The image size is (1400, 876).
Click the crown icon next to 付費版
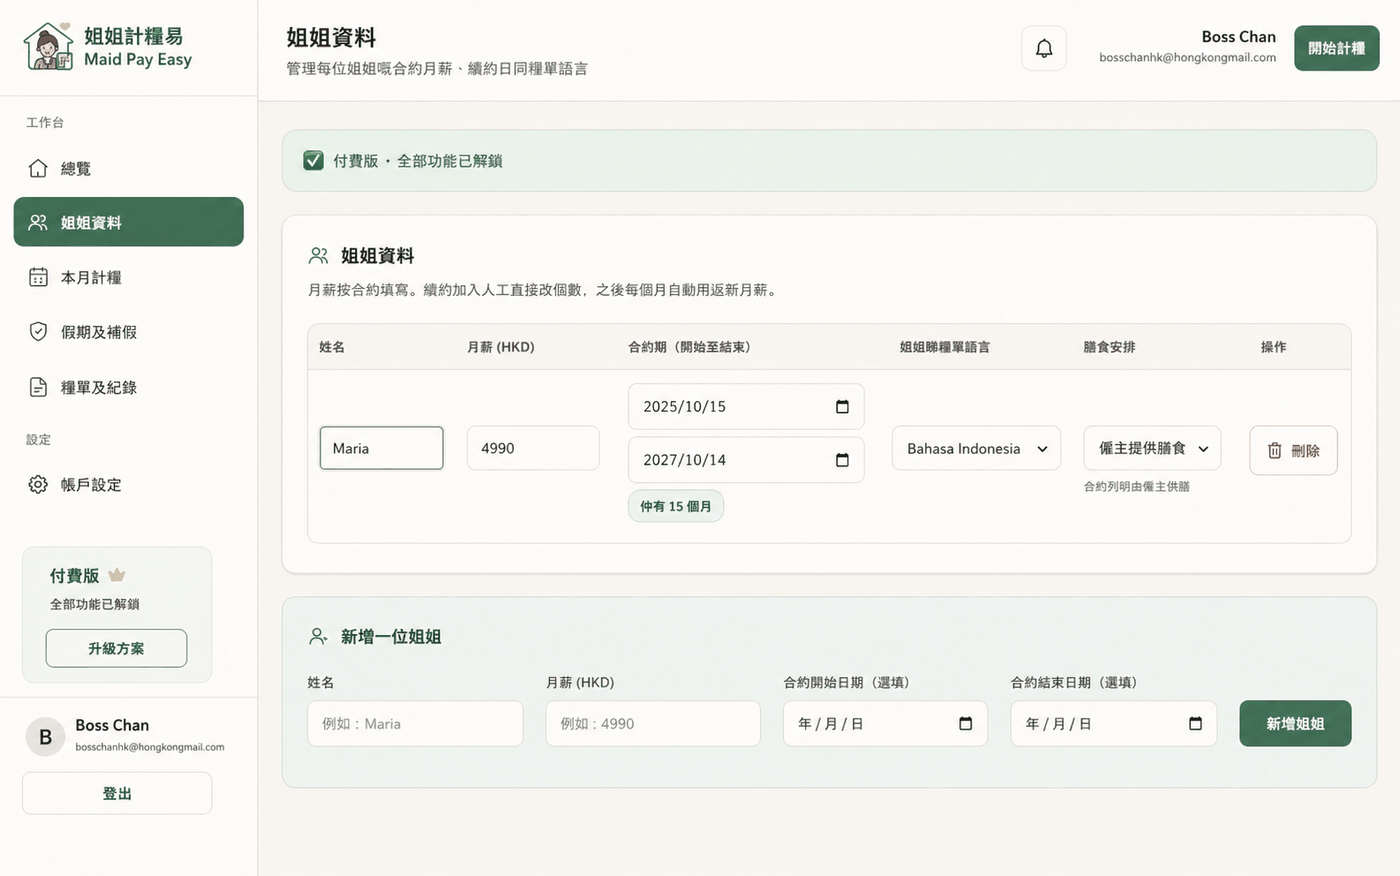(117, 575)
